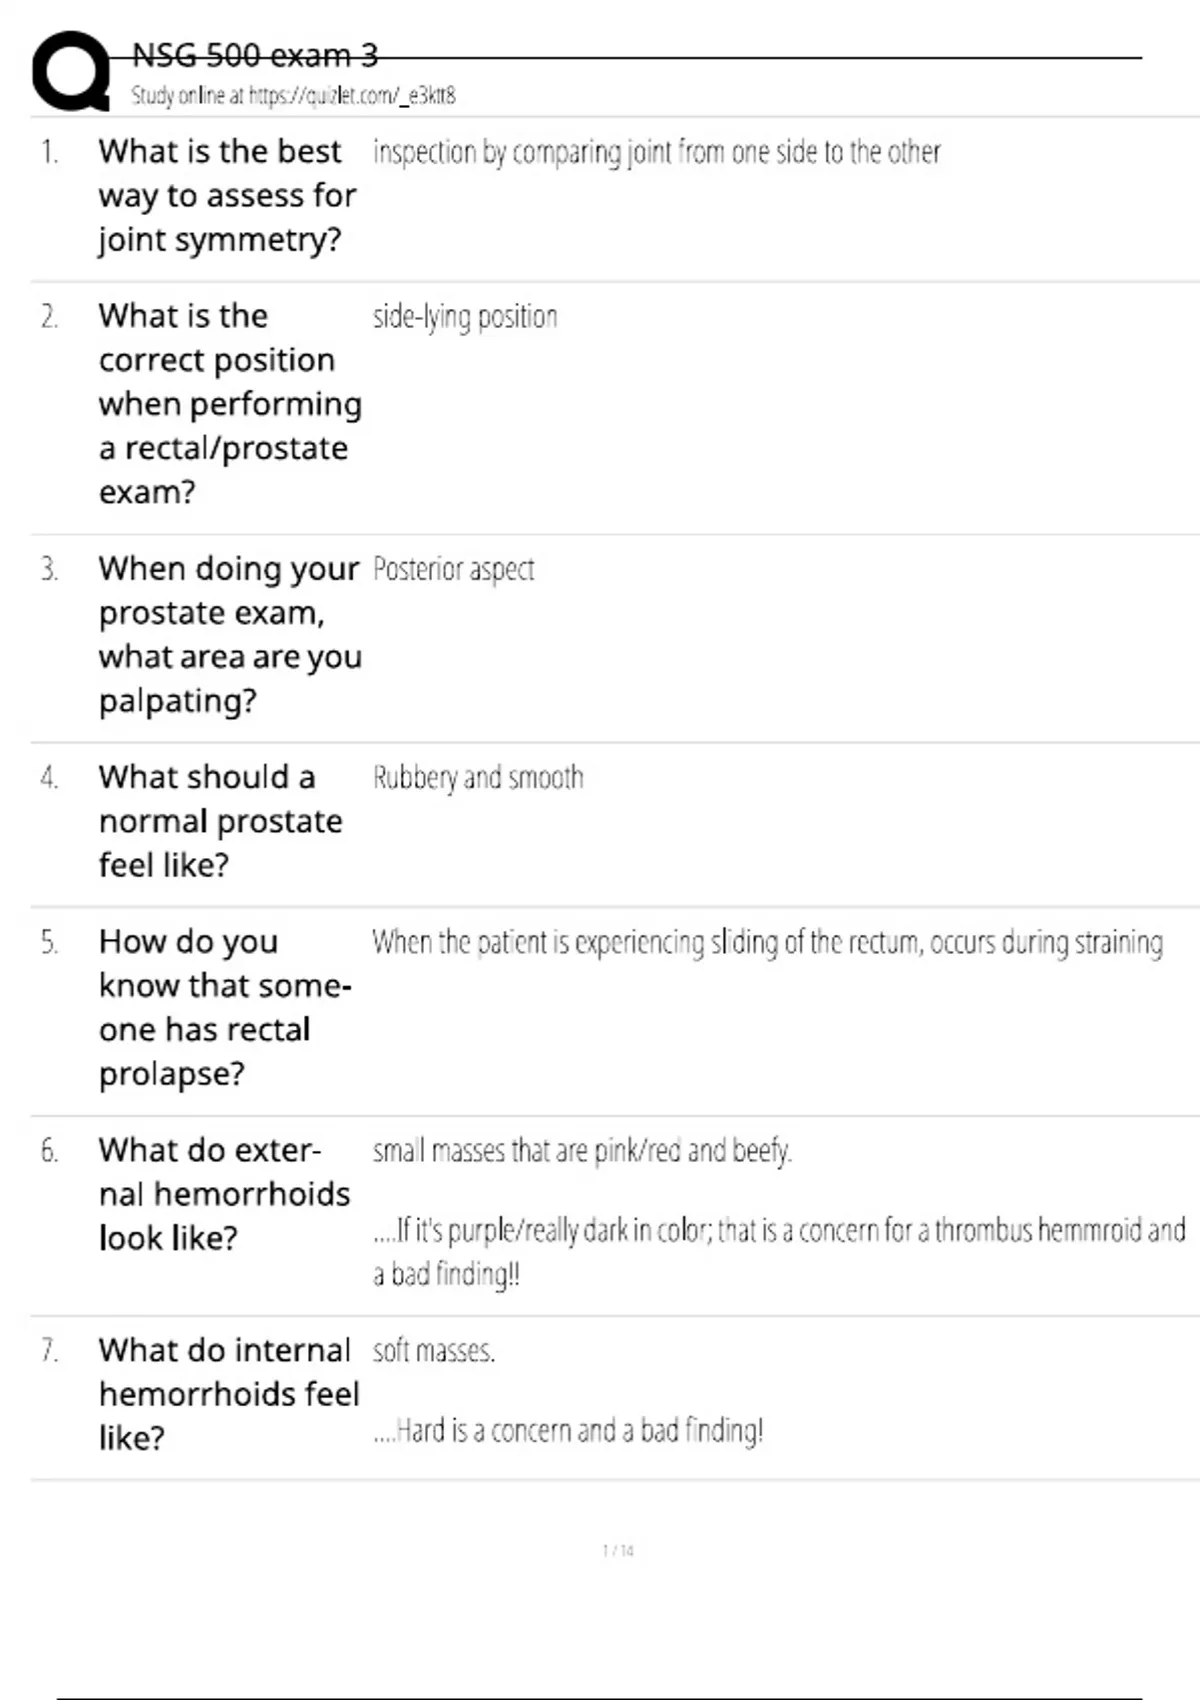Select the rectal prolapse question
The width and height of the screenshot is (1200, 1700).
point(225,1007)
